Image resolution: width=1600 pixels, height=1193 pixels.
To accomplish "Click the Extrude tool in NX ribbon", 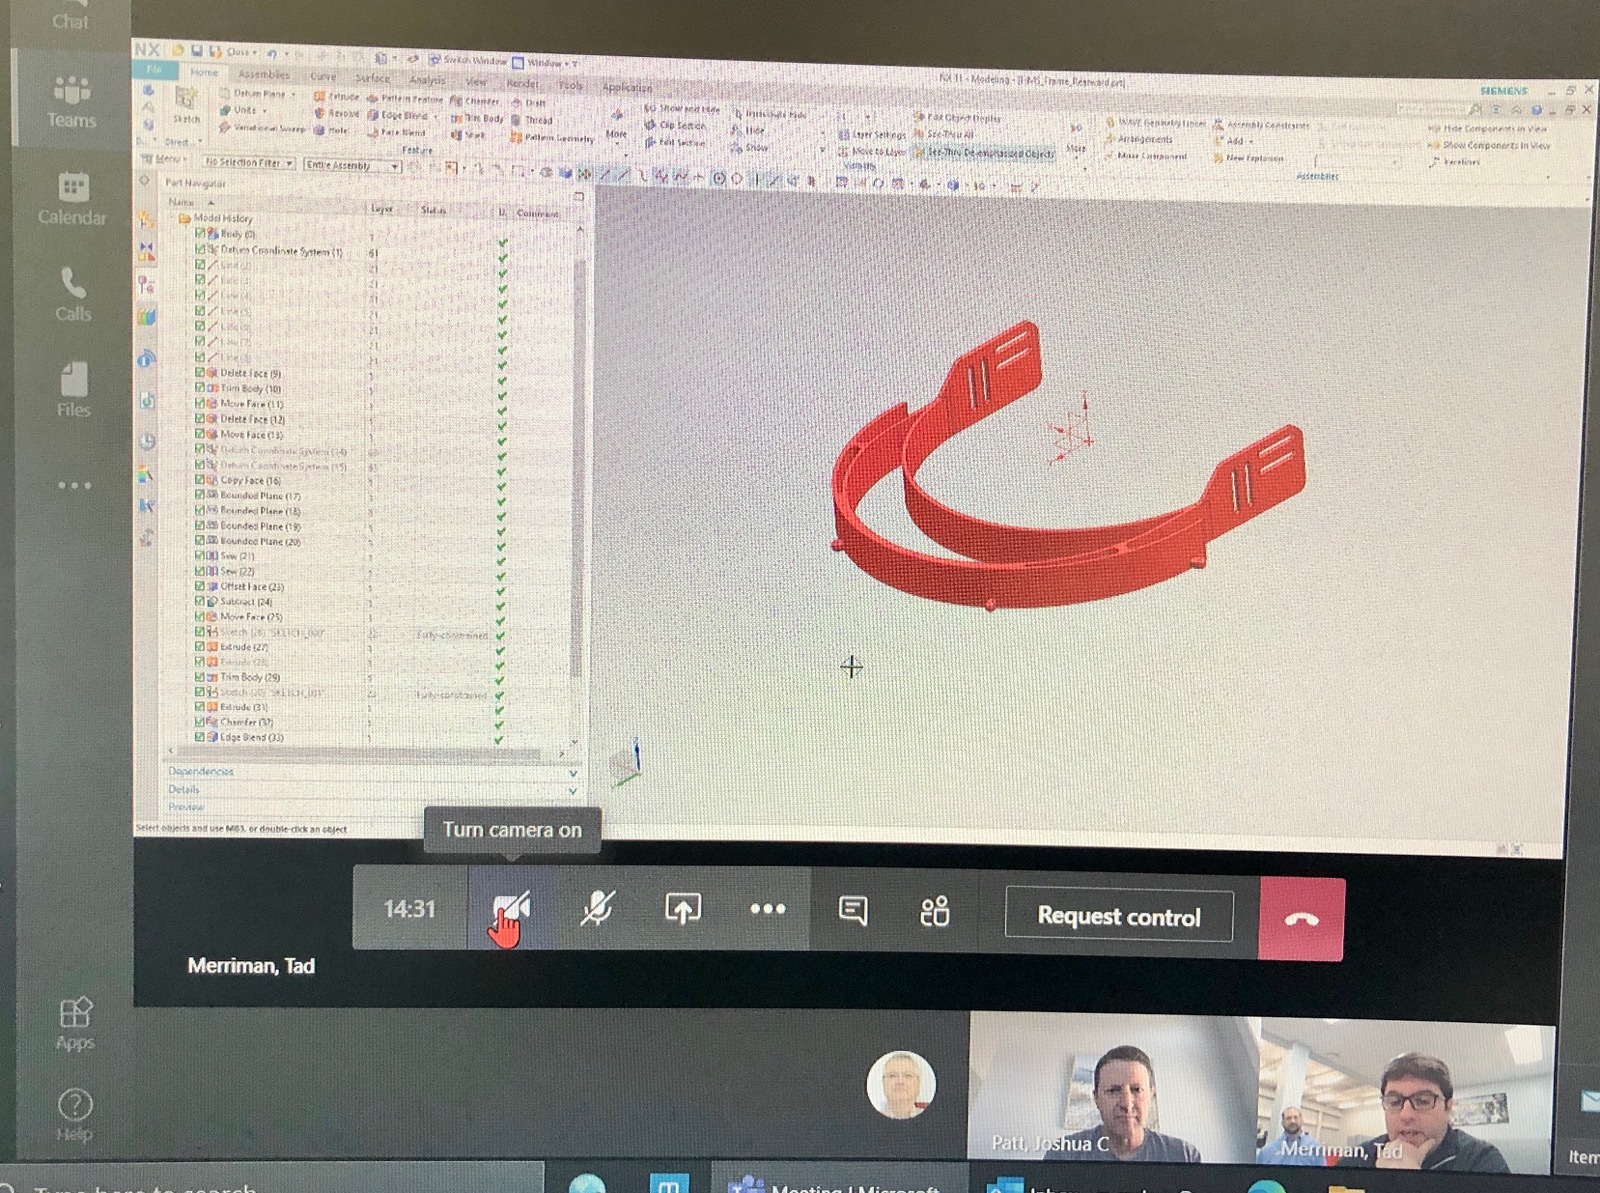I will click(x=337, y=96).
